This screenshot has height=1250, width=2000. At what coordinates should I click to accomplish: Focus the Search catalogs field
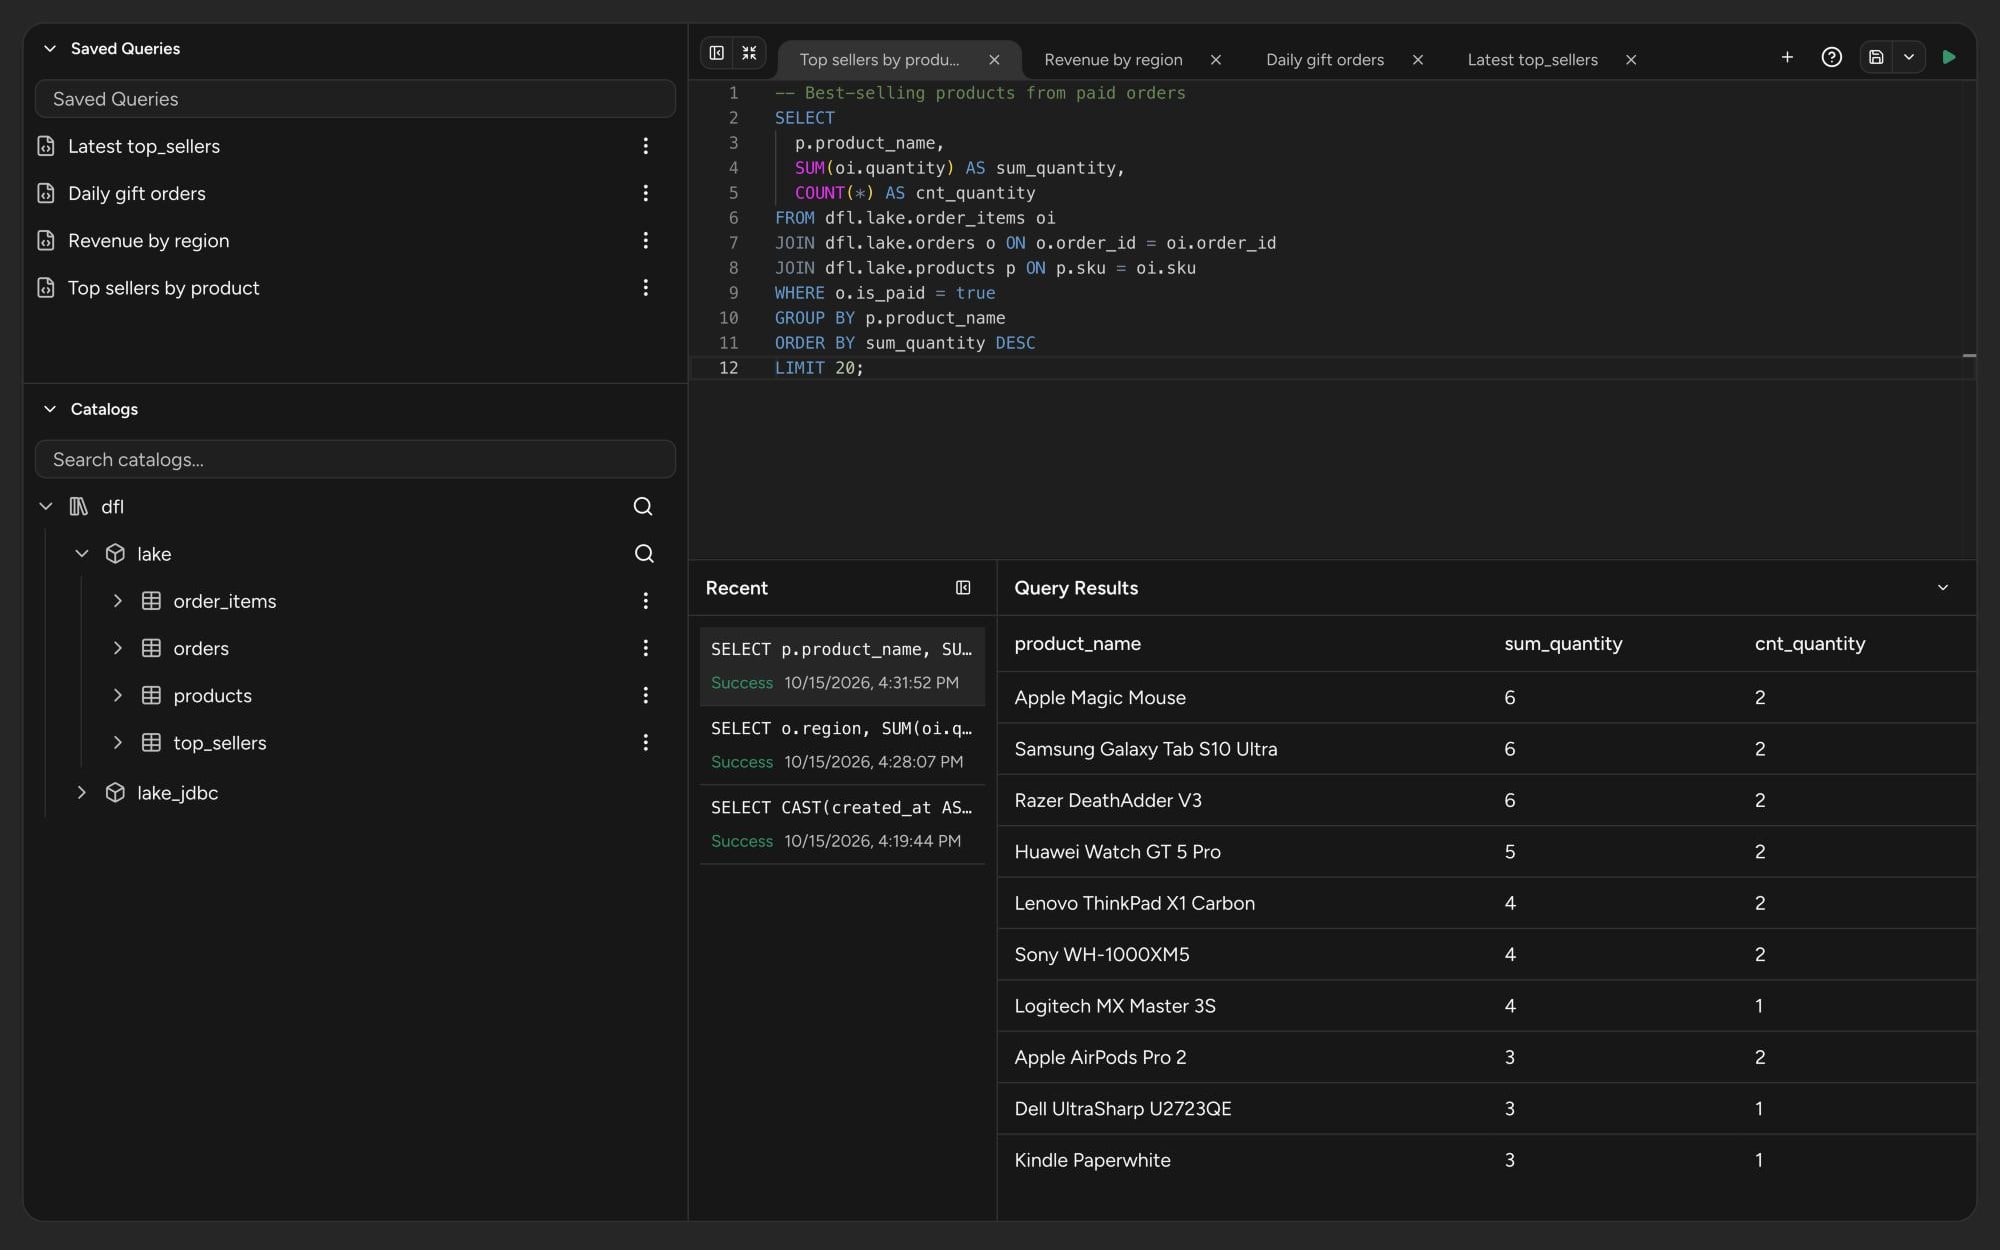click(355, 459)
